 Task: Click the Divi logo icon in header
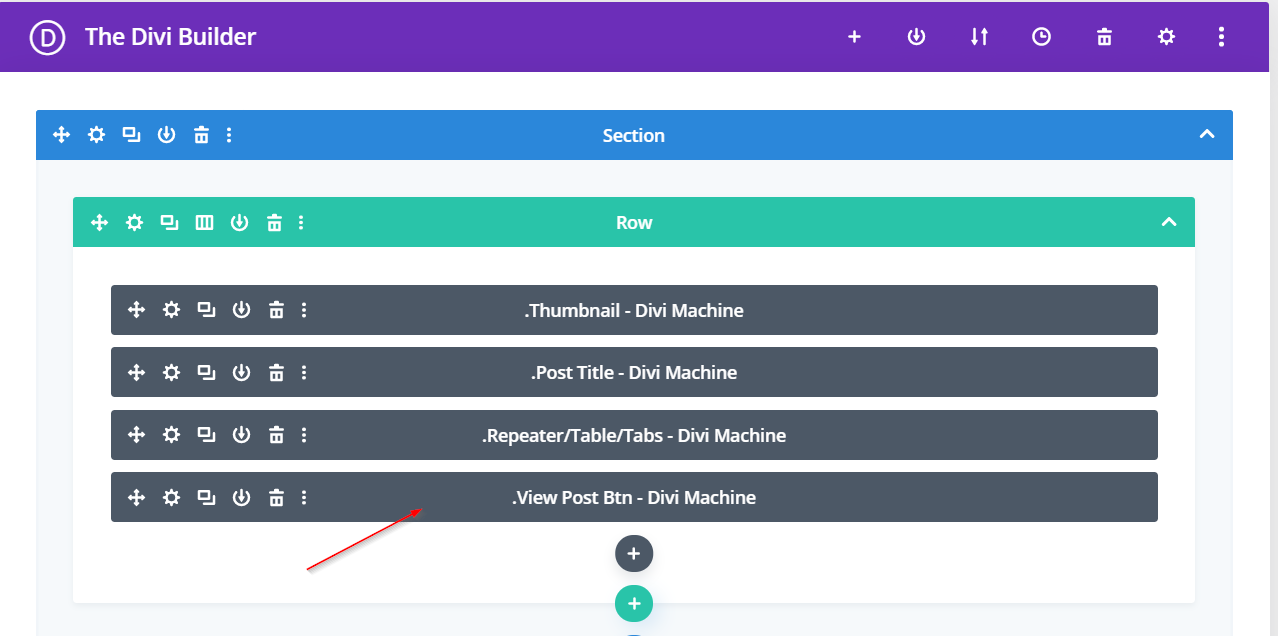[47, 37]
